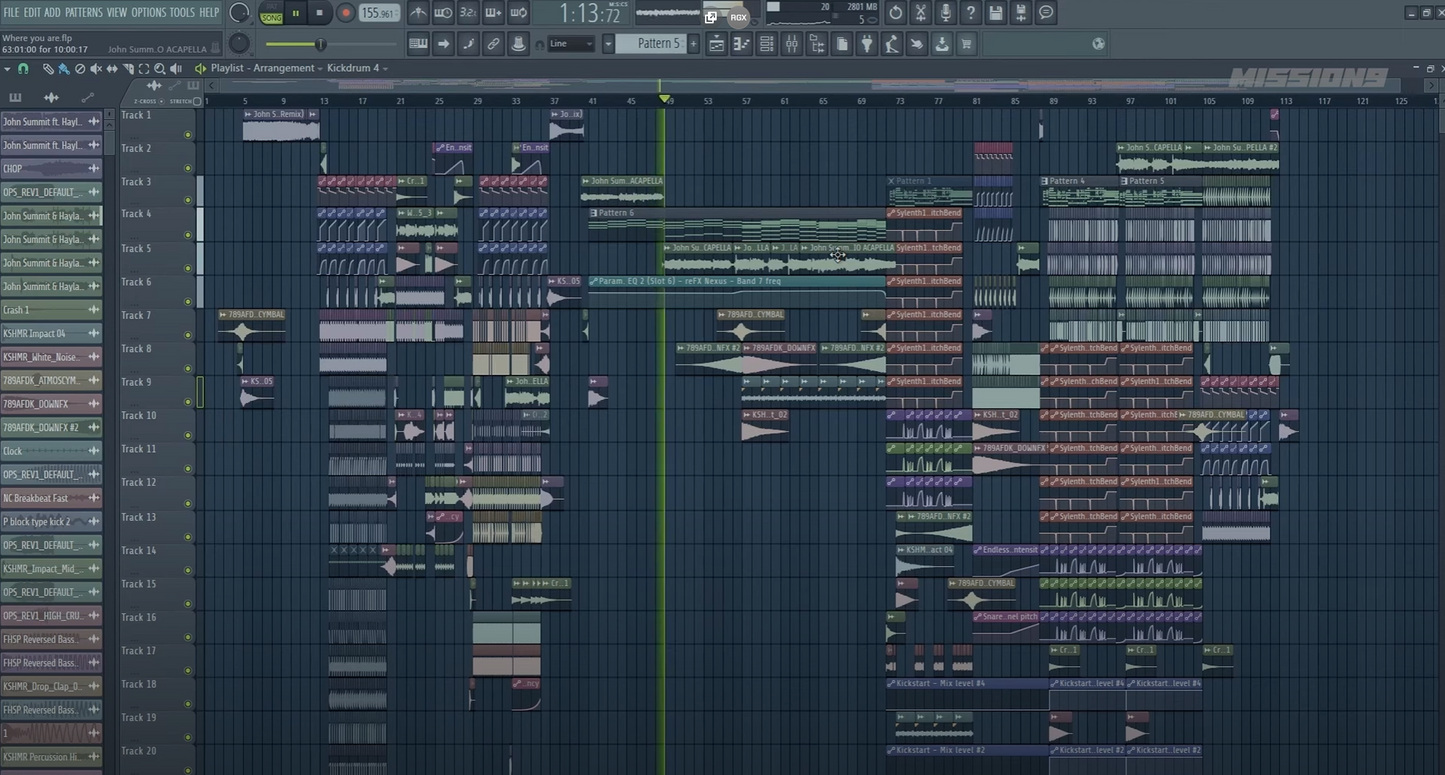This screenshot has height=775, width=1445.
Task: Click the Save icon in the top toolbar
Action: click(x=994, y=12)
